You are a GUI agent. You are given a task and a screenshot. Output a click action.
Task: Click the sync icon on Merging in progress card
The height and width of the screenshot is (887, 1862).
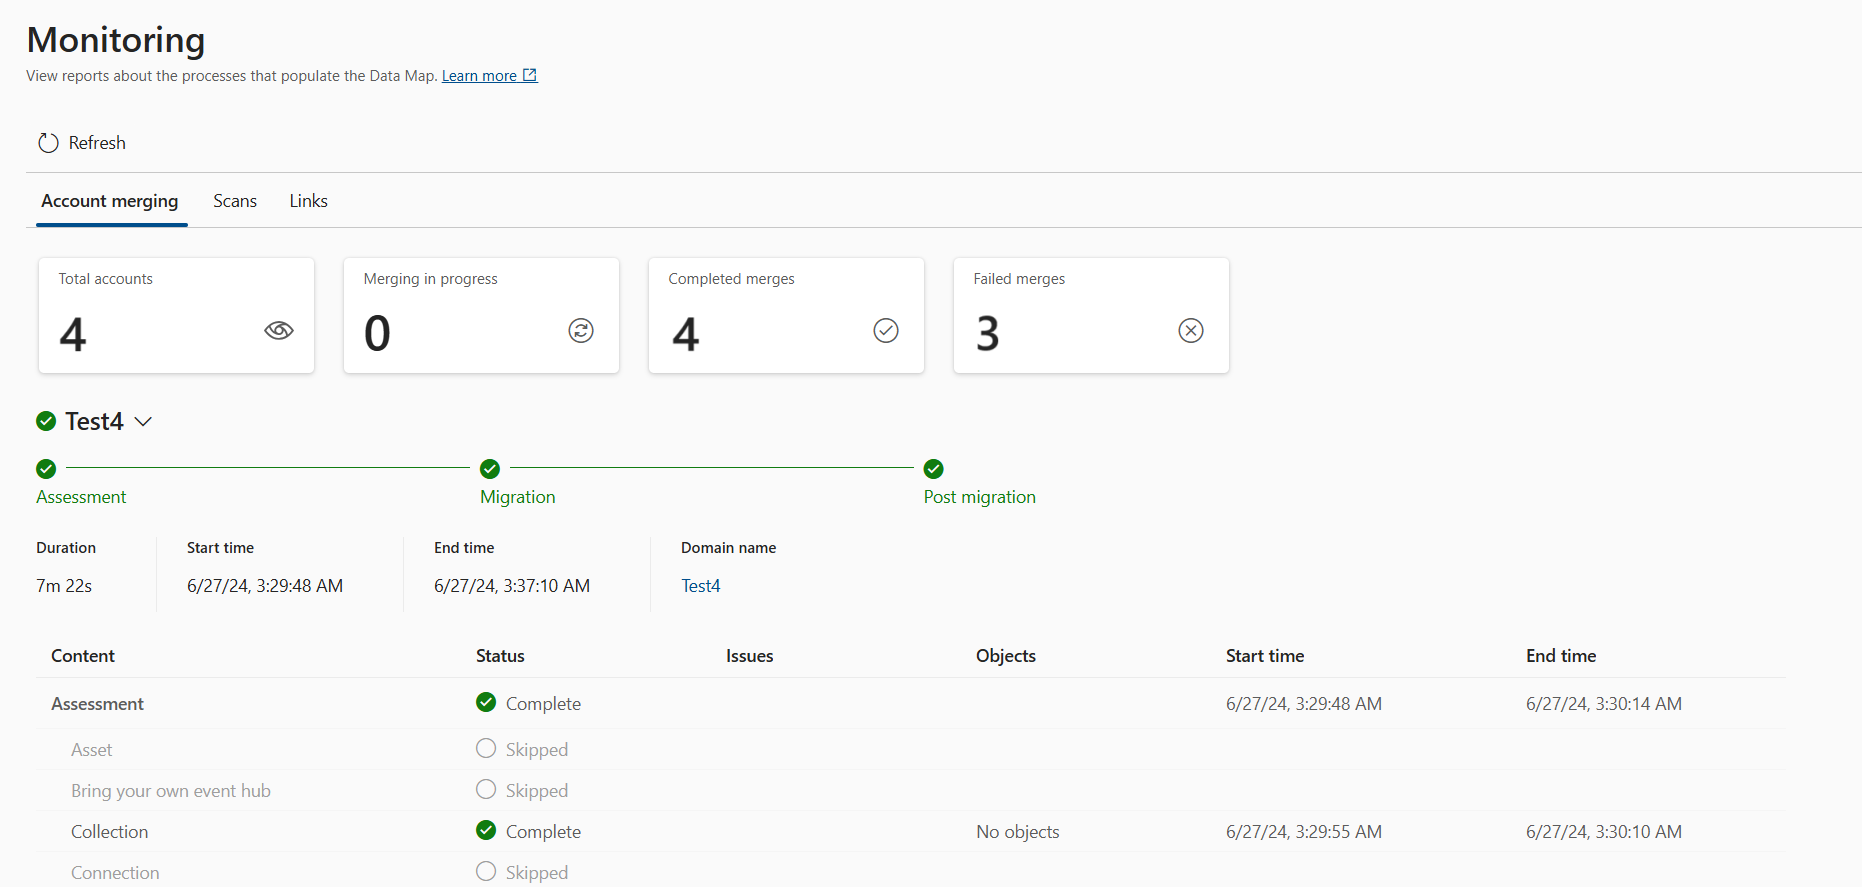[x=581, y=330]
